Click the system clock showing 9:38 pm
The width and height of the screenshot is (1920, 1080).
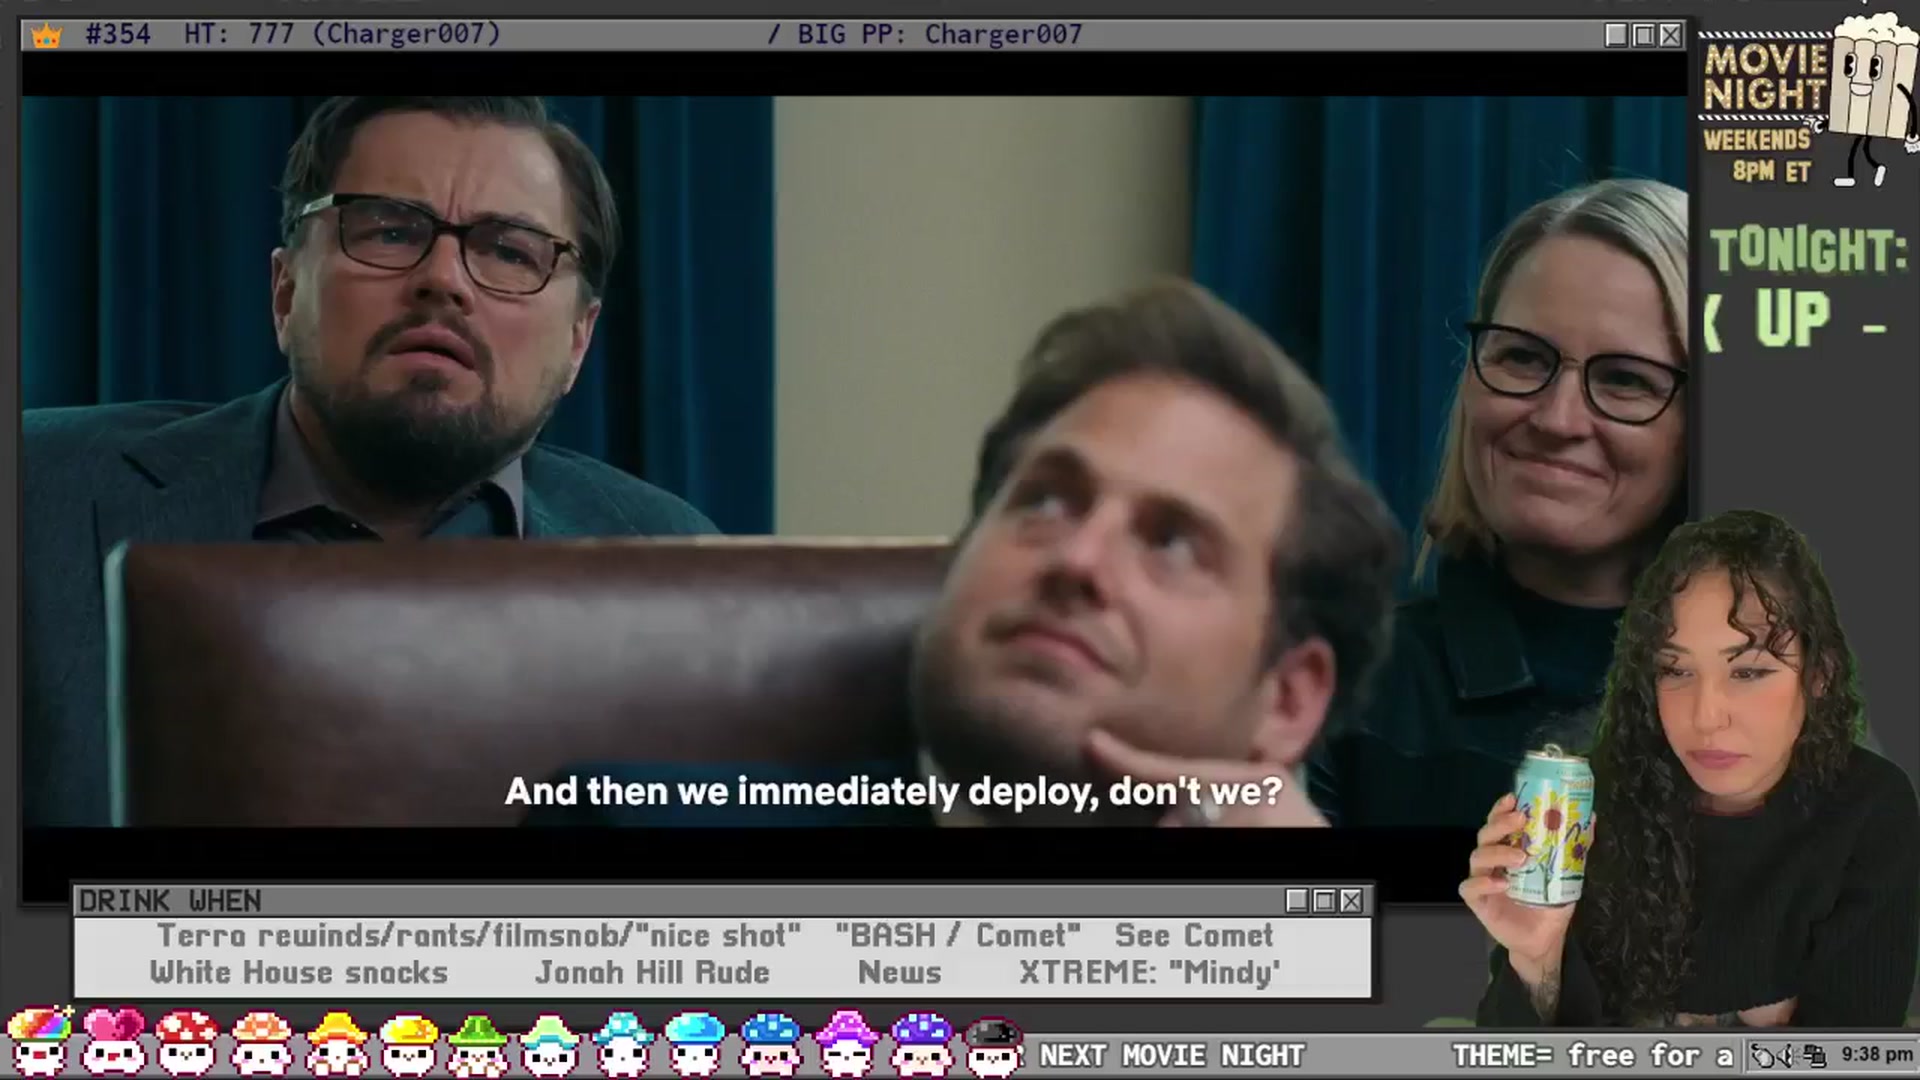1877,1055
